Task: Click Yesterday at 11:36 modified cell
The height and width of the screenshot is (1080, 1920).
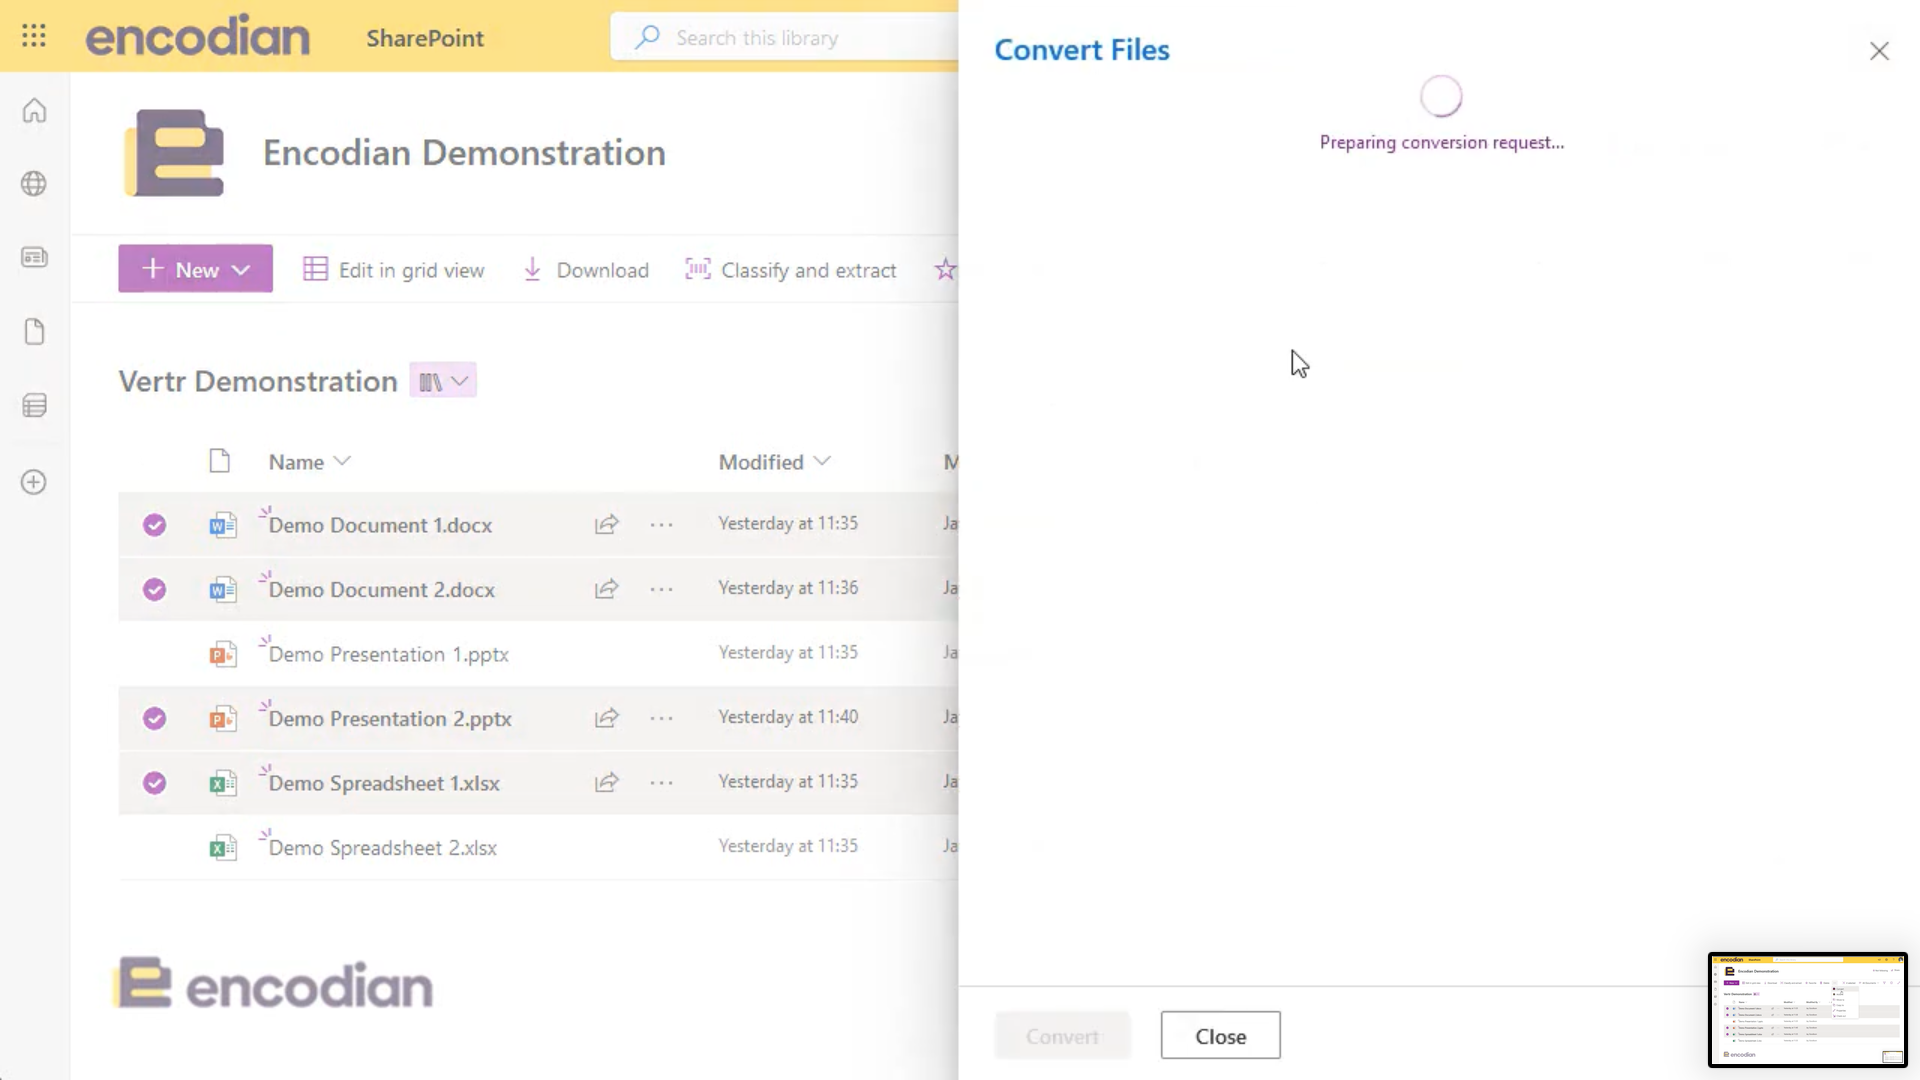Action: pos(788,588)
